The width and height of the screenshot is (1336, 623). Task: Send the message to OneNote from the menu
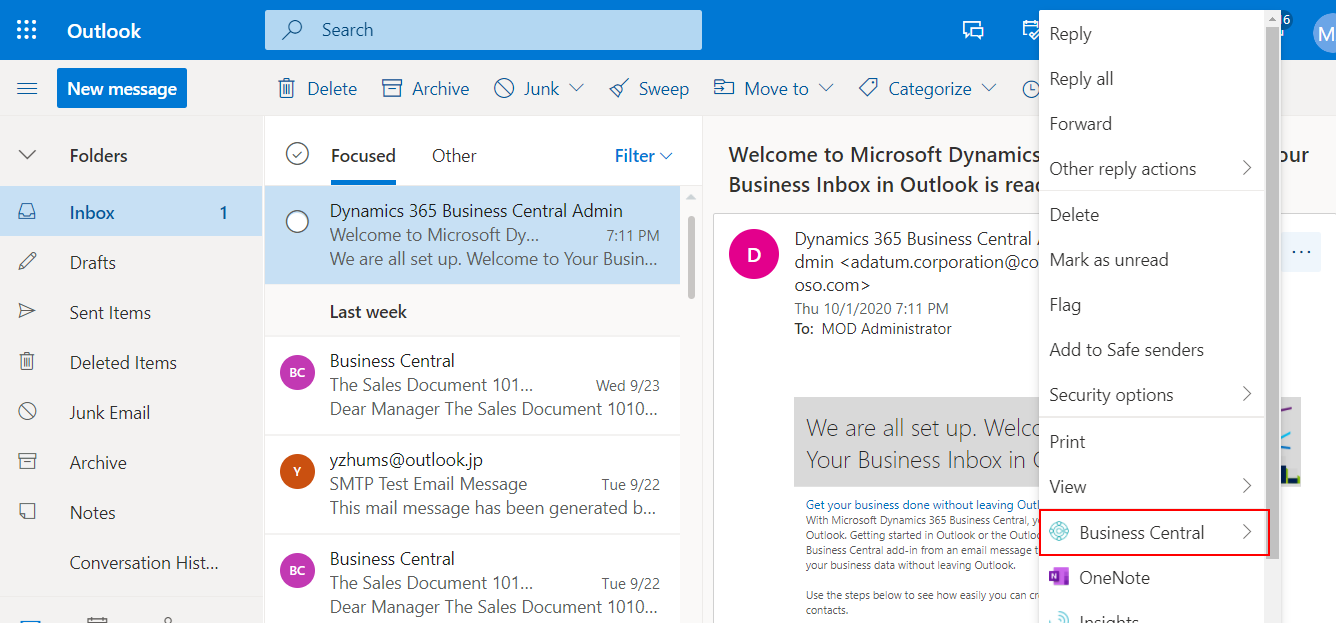point(1115,577)
